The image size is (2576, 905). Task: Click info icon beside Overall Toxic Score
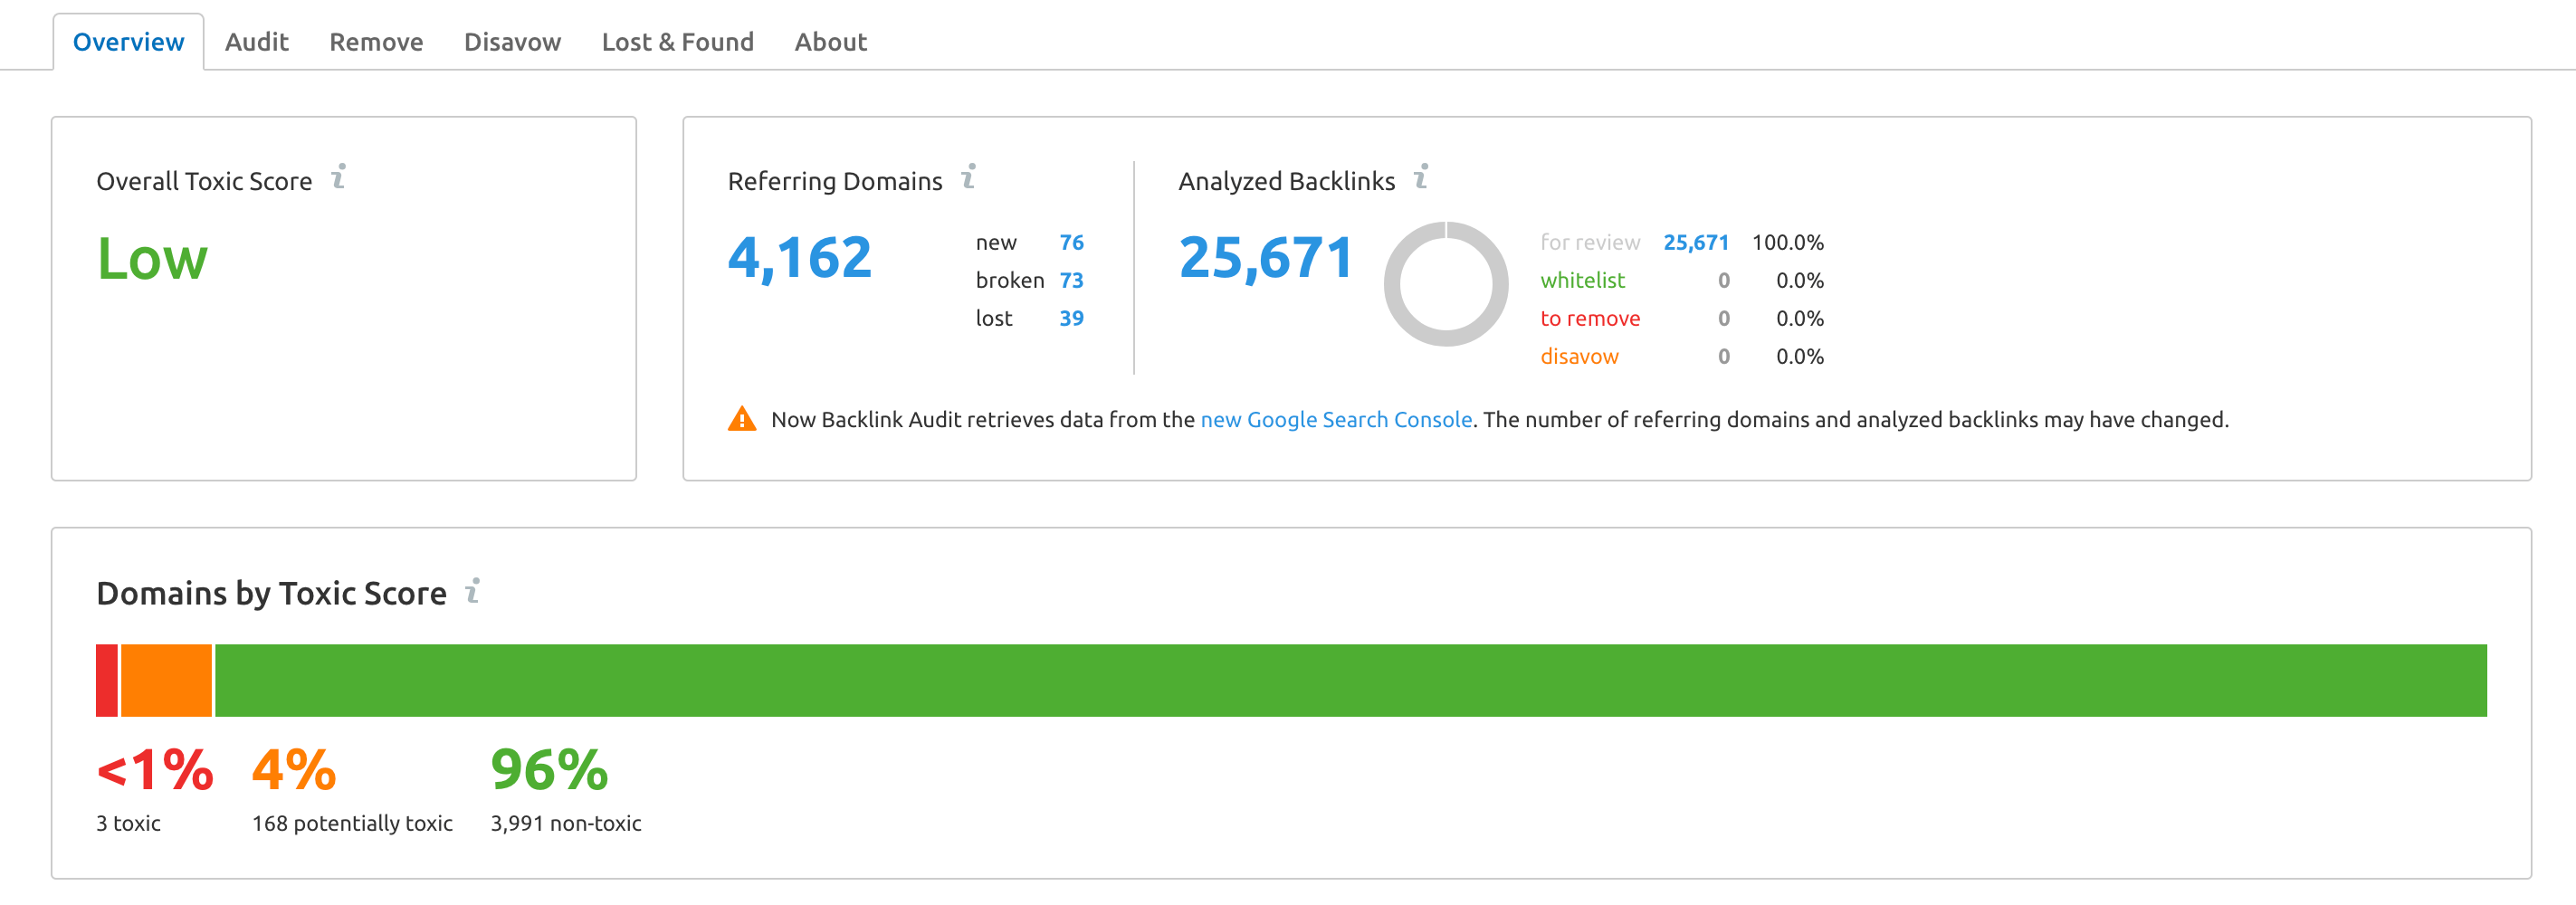[339, 177]
